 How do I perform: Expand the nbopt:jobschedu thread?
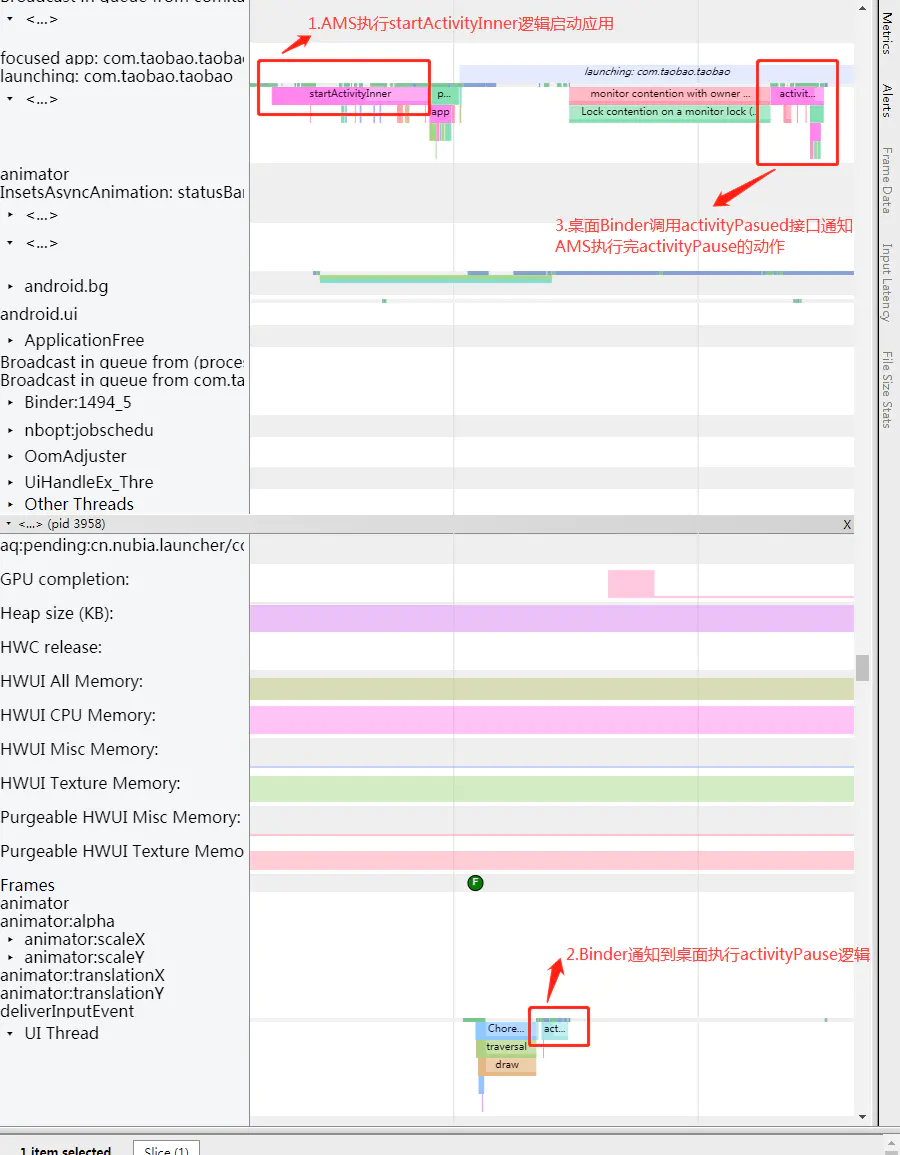(10, 430)
